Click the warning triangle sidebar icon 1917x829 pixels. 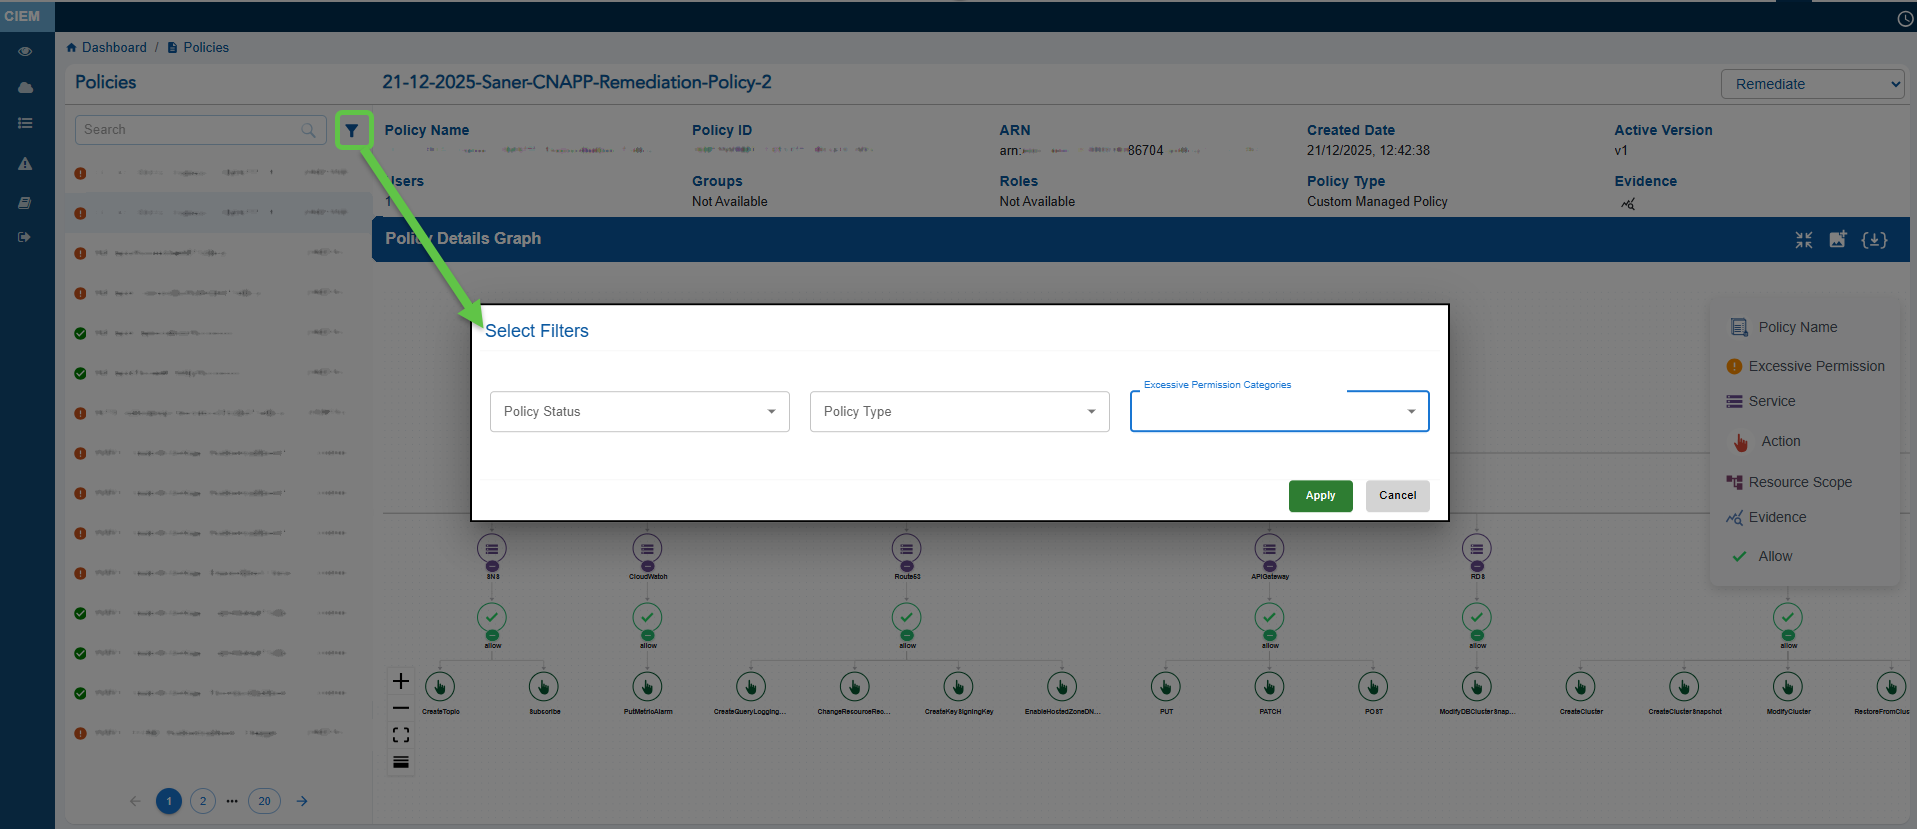[25, 164]
